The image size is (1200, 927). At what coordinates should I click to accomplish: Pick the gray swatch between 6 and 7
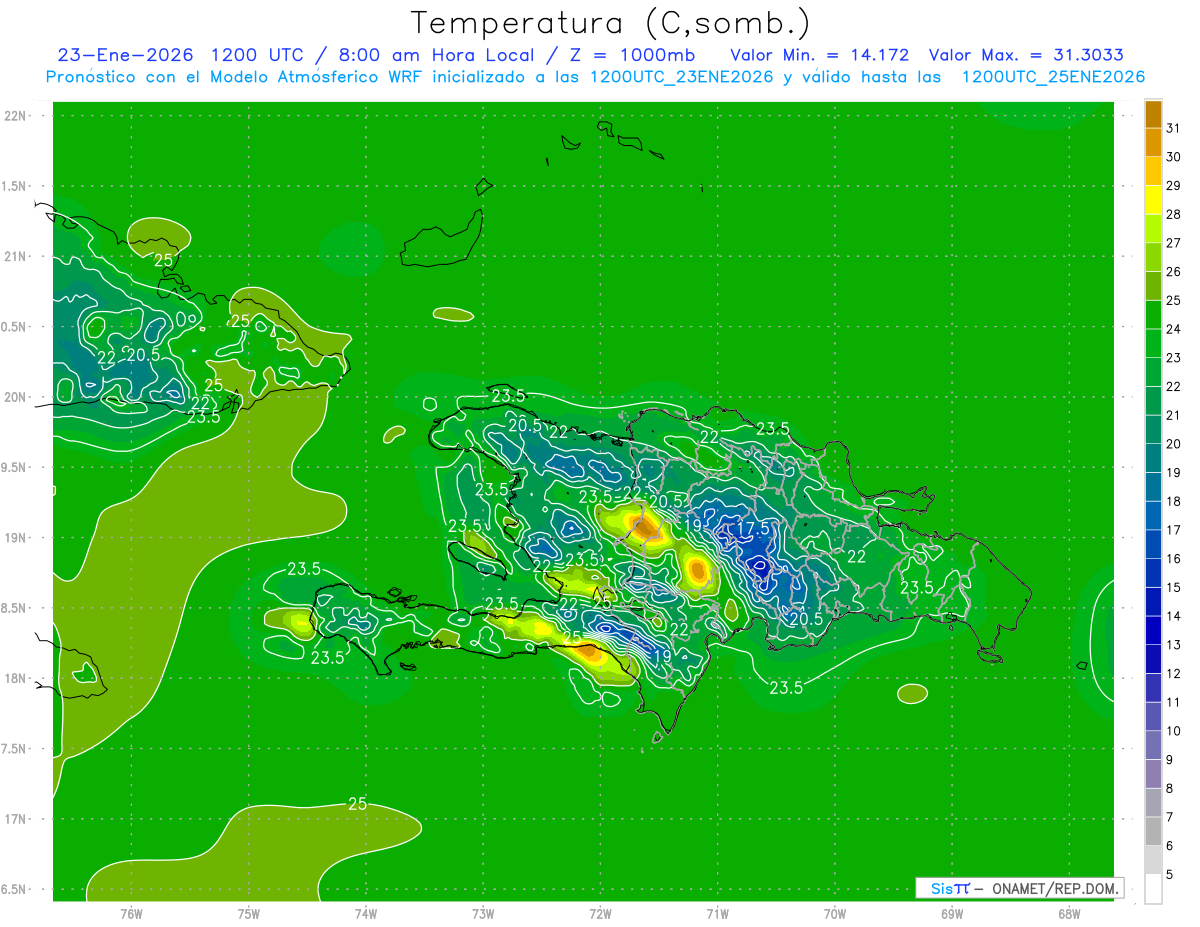coord(1153,831)
